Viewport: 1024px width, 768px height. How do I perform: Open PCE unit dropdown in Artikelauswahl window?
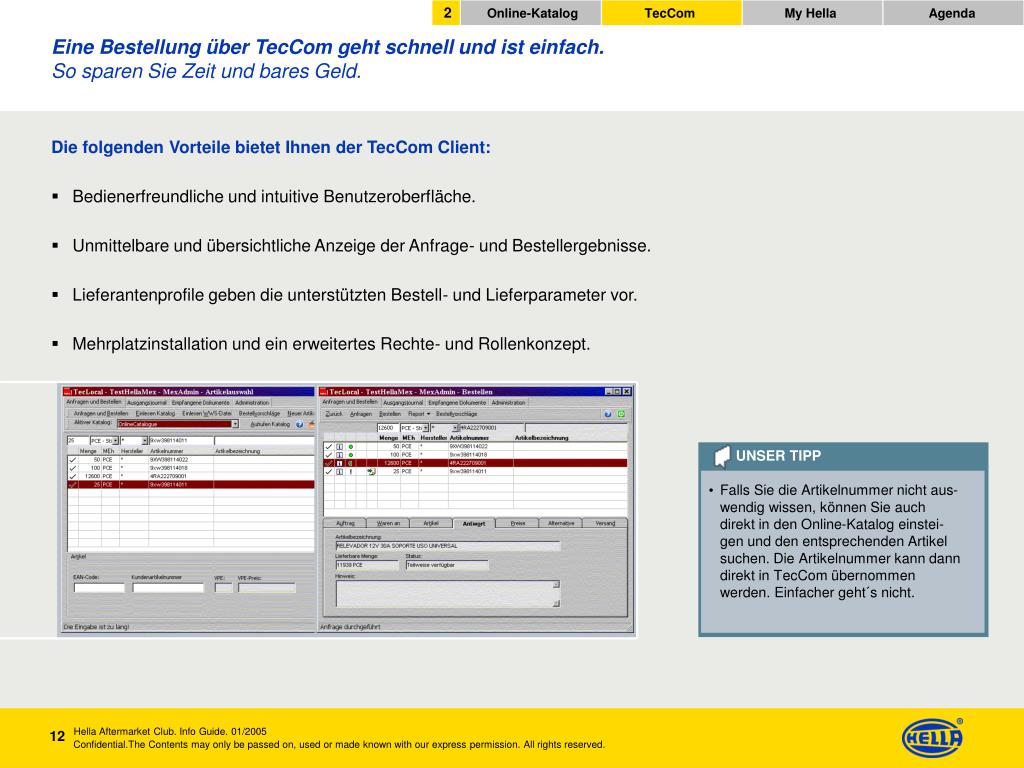pyautogui.click(x=116, y=441)
